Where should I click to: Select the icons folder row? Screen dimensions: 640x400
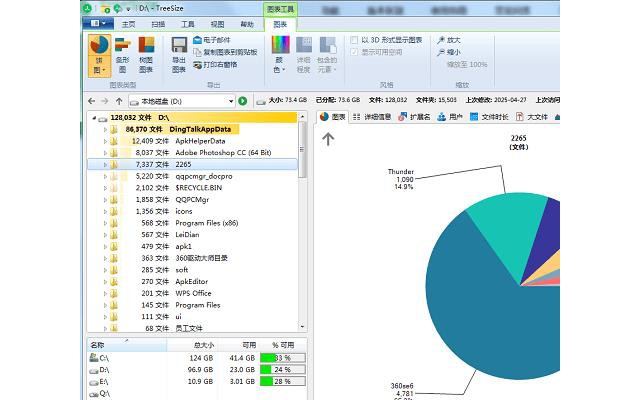193,211
